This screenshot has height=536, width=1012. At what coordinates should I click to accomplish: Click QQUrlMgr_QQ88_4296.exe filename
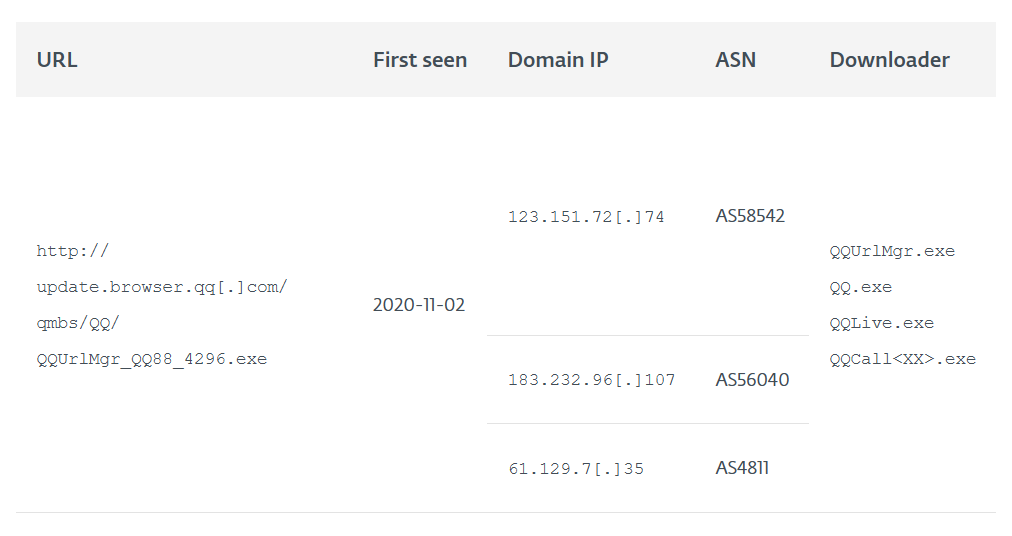(152, 359)
